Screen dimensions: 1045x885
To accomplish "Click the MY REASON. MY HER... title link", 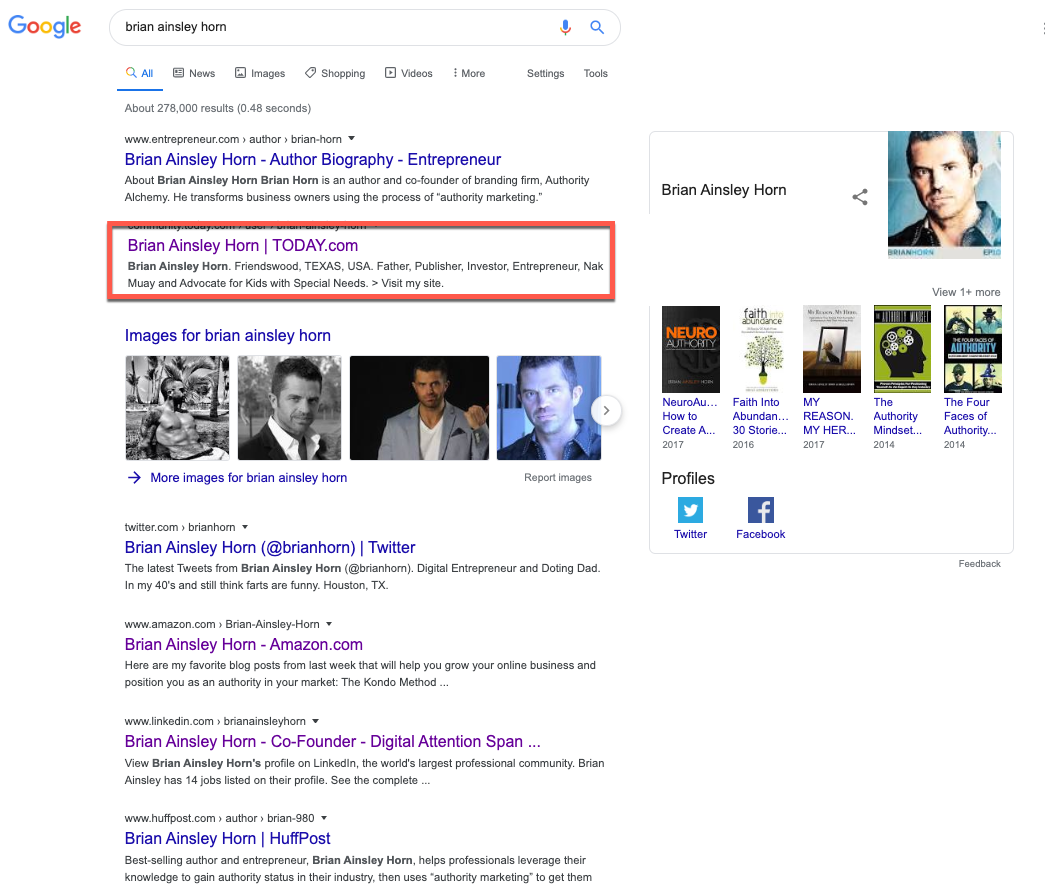I will 830,417.
